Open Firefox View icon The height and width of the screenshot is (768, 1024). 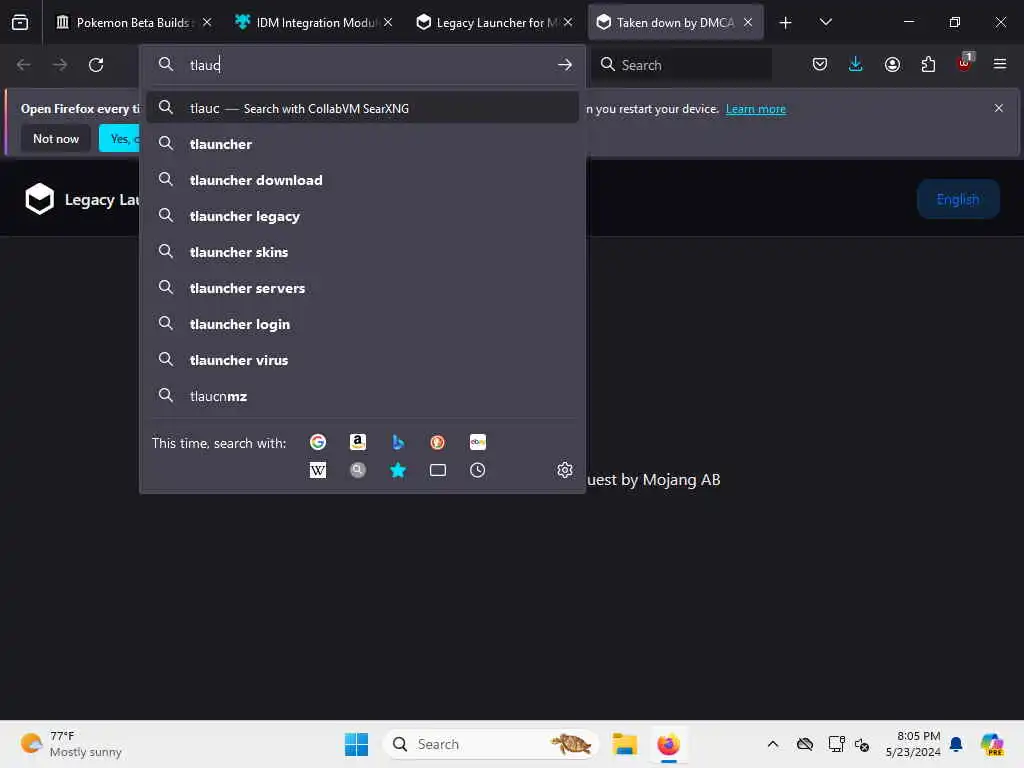20,22
